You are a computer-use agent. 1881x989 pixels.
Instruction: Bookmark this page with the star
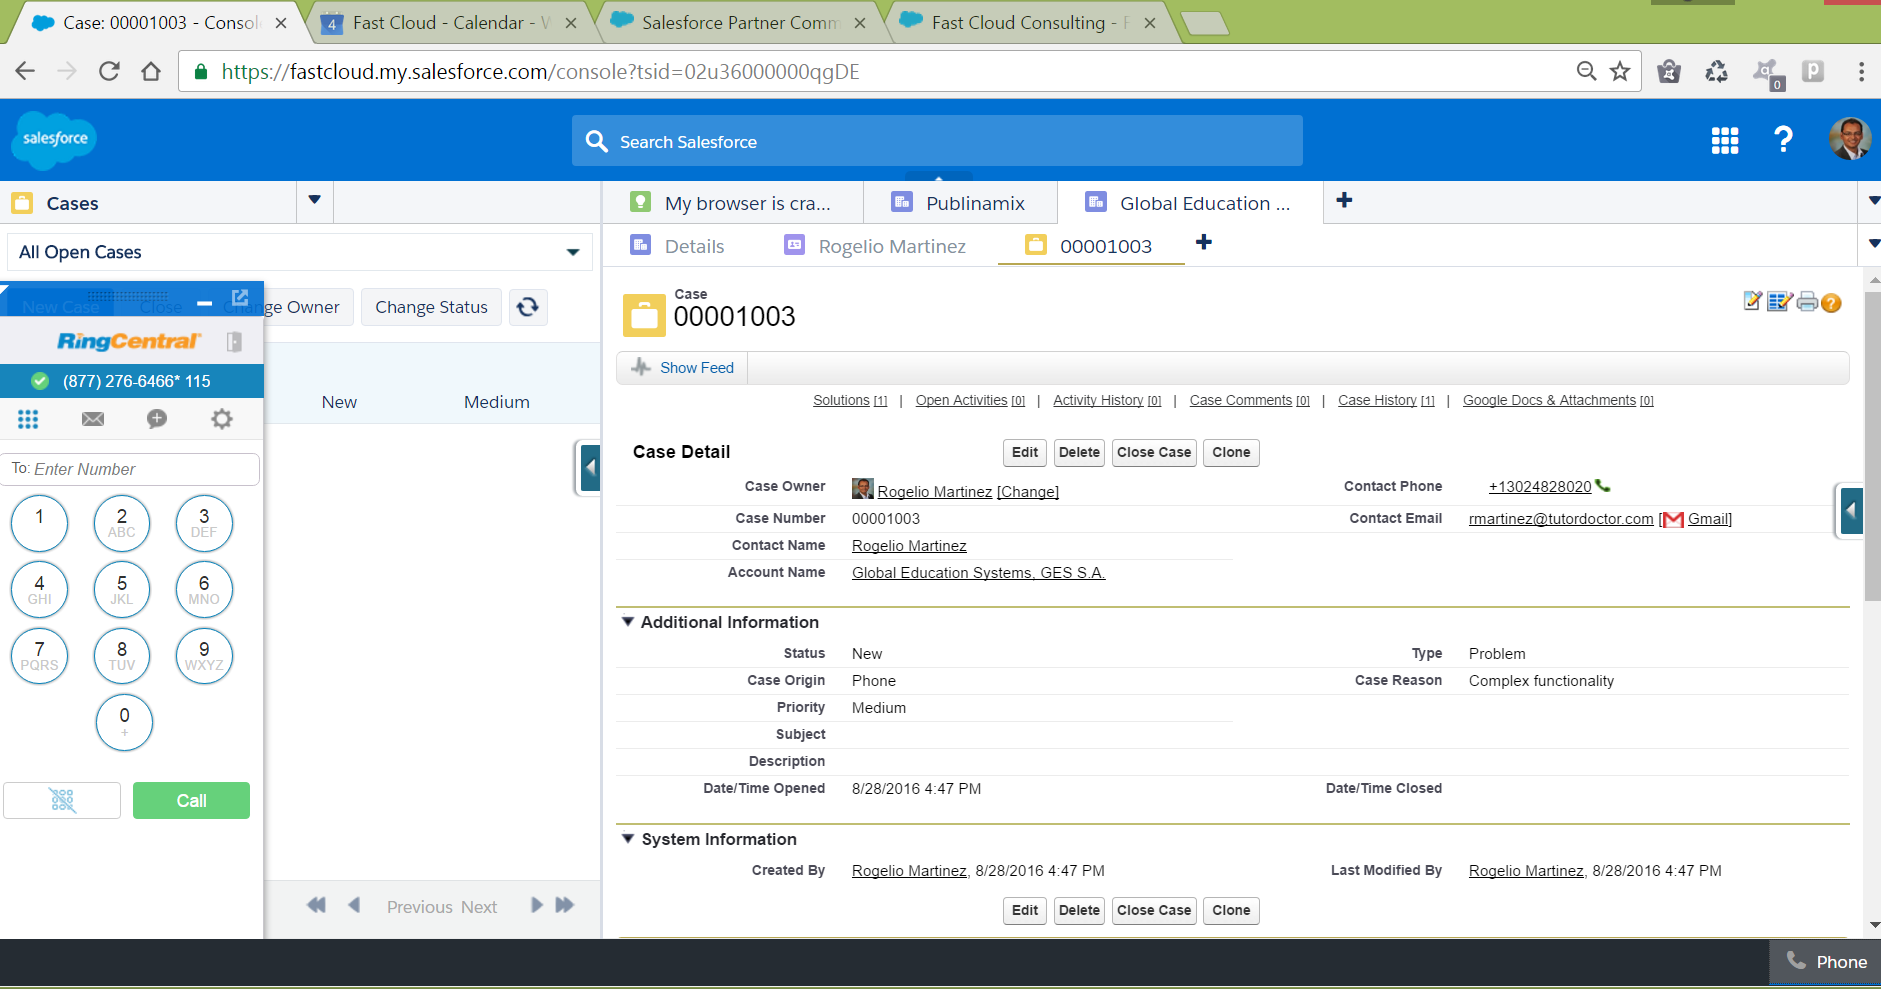coord(1620,71)
